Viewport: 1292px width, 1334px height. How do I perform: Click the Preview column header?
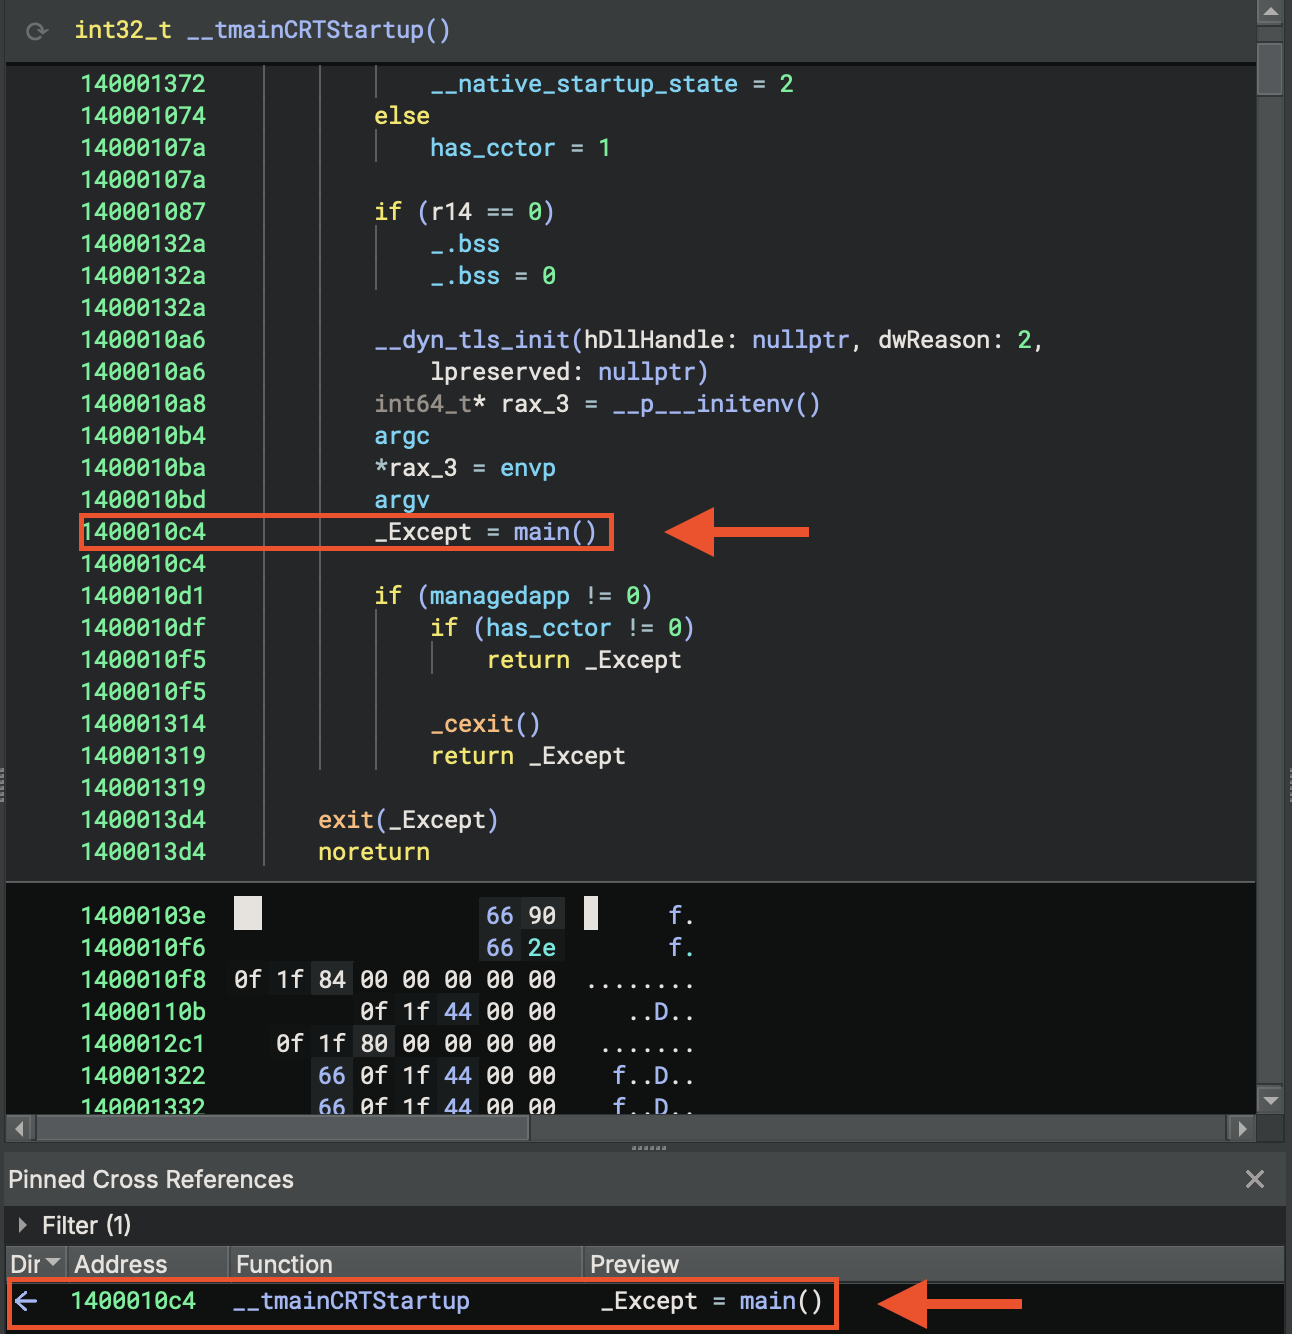pos(634,1264)
